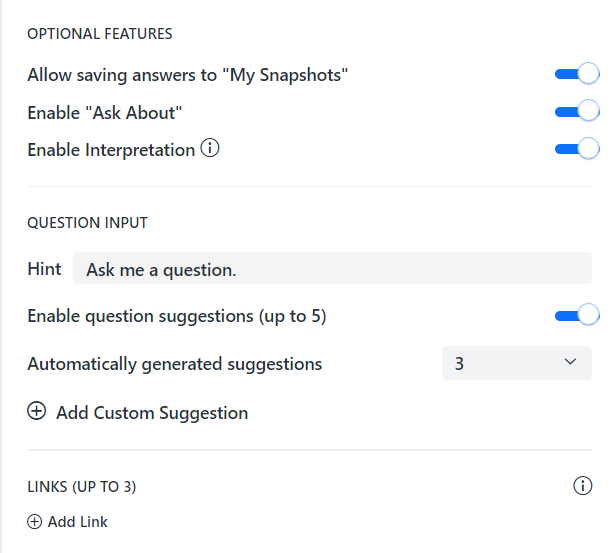Switch off question suggestions toggle

click(576, 316)
